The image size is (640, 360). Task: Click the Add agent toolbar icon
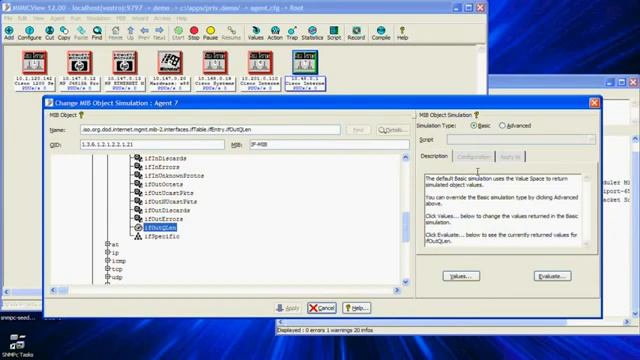9,33
